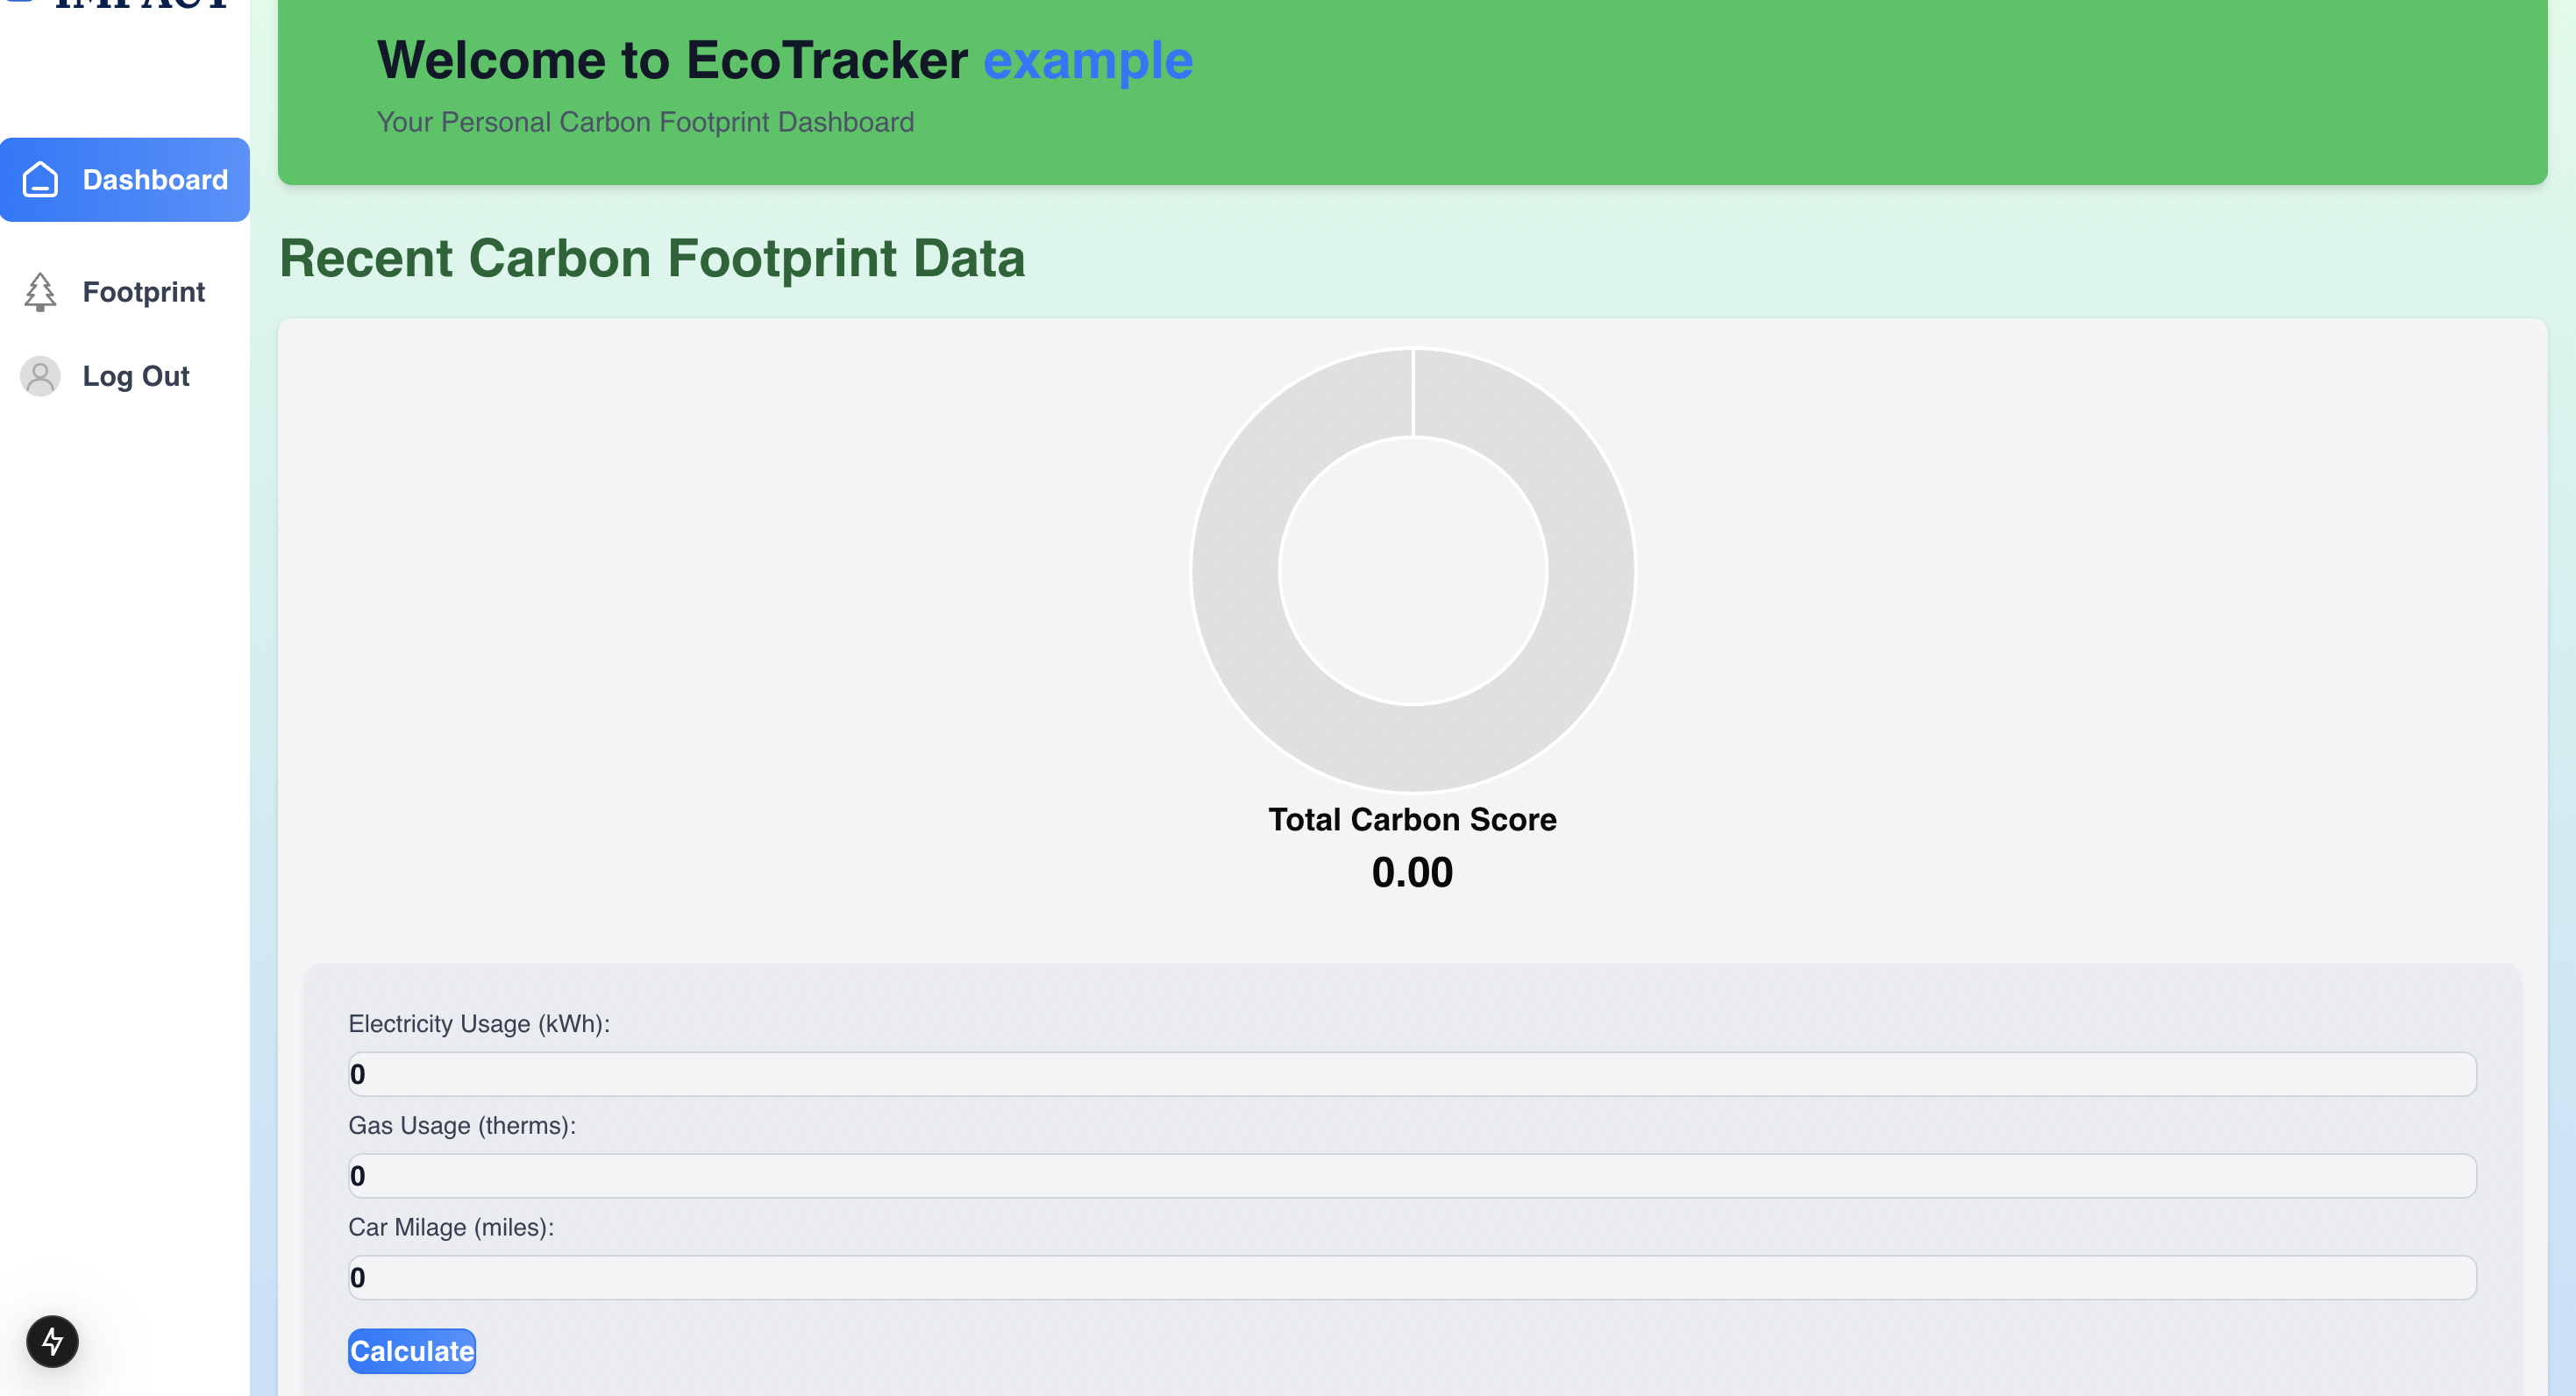Open the Dashboard sidebar menu item
This screenshot has width=2576, height=1396.
(x=125, y=180)
